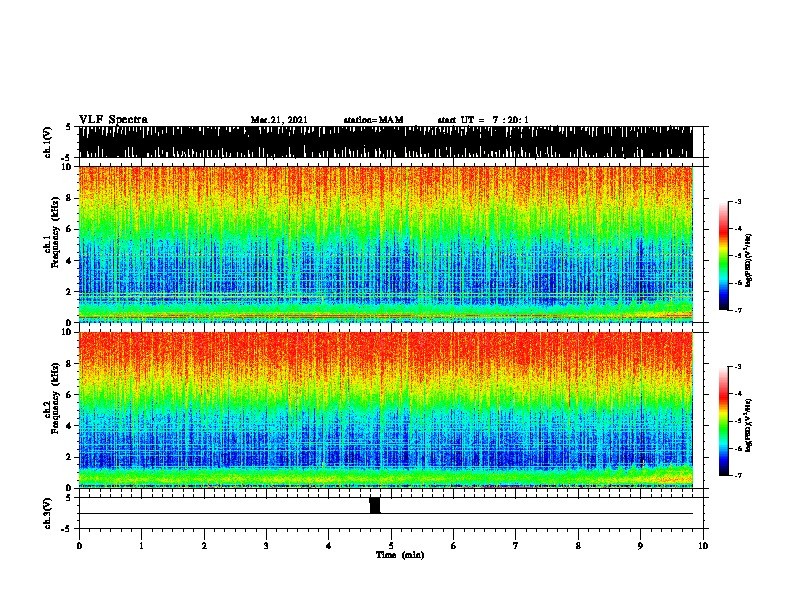Click the time axis tick label "3"
Screen dimensions: 792x612
coord(266,546)
